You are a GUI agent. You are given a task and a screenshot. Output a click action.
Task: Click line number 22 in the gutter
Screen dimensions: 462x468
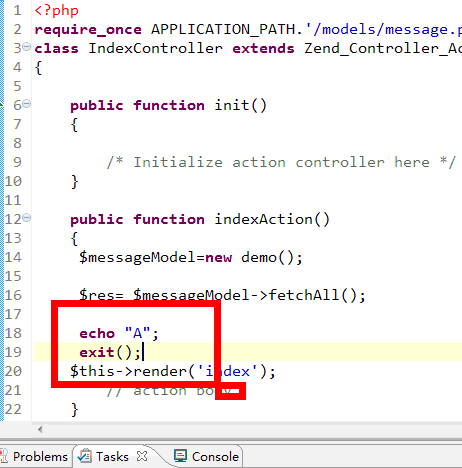[x=13, y=410]
